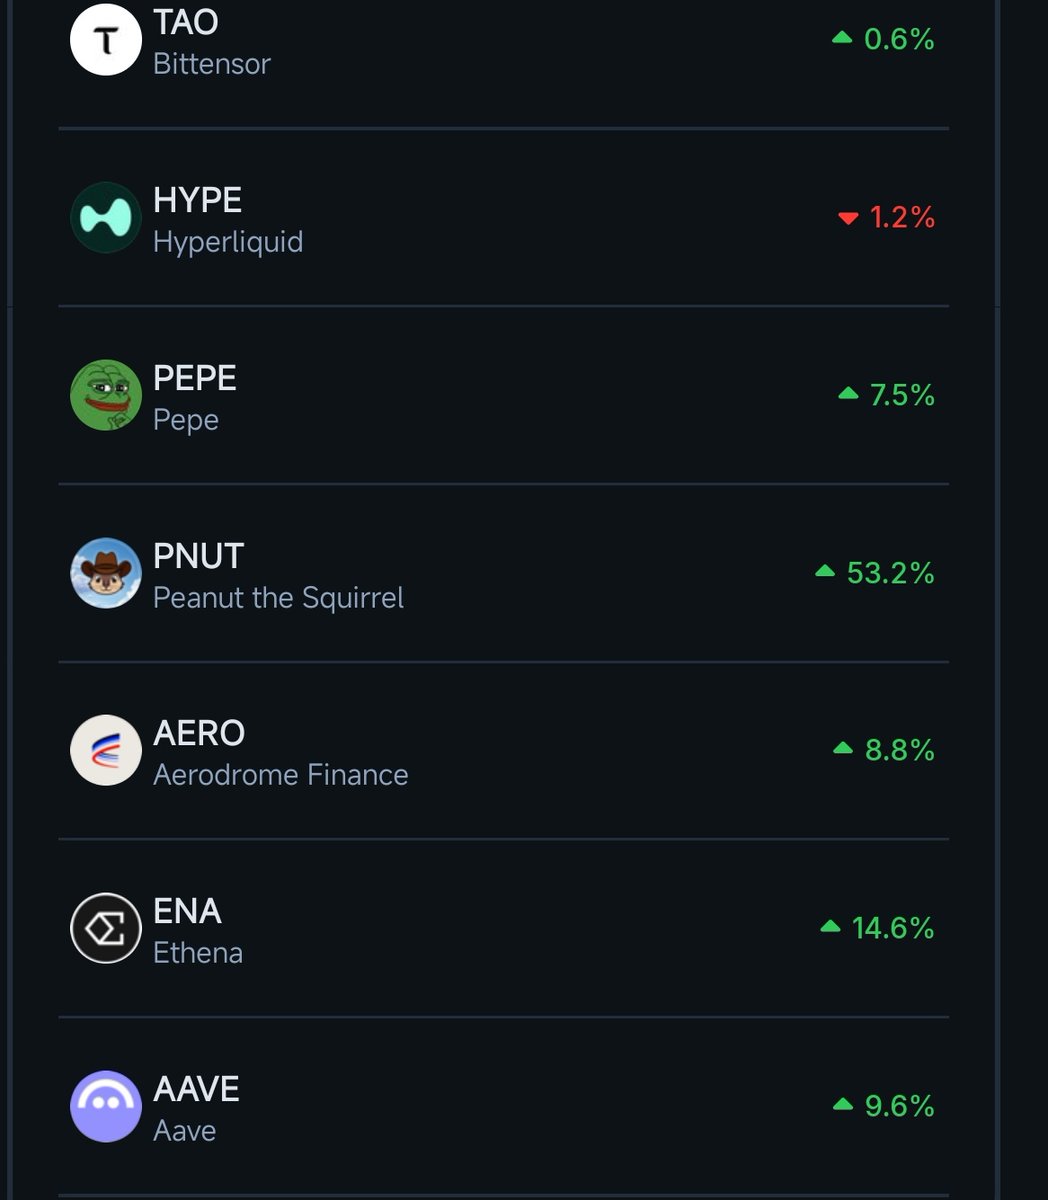Select the Ethena ENA logo icon
Image resolution: width=1048 pixels, height=1200 pixels.
coord(105,928)
